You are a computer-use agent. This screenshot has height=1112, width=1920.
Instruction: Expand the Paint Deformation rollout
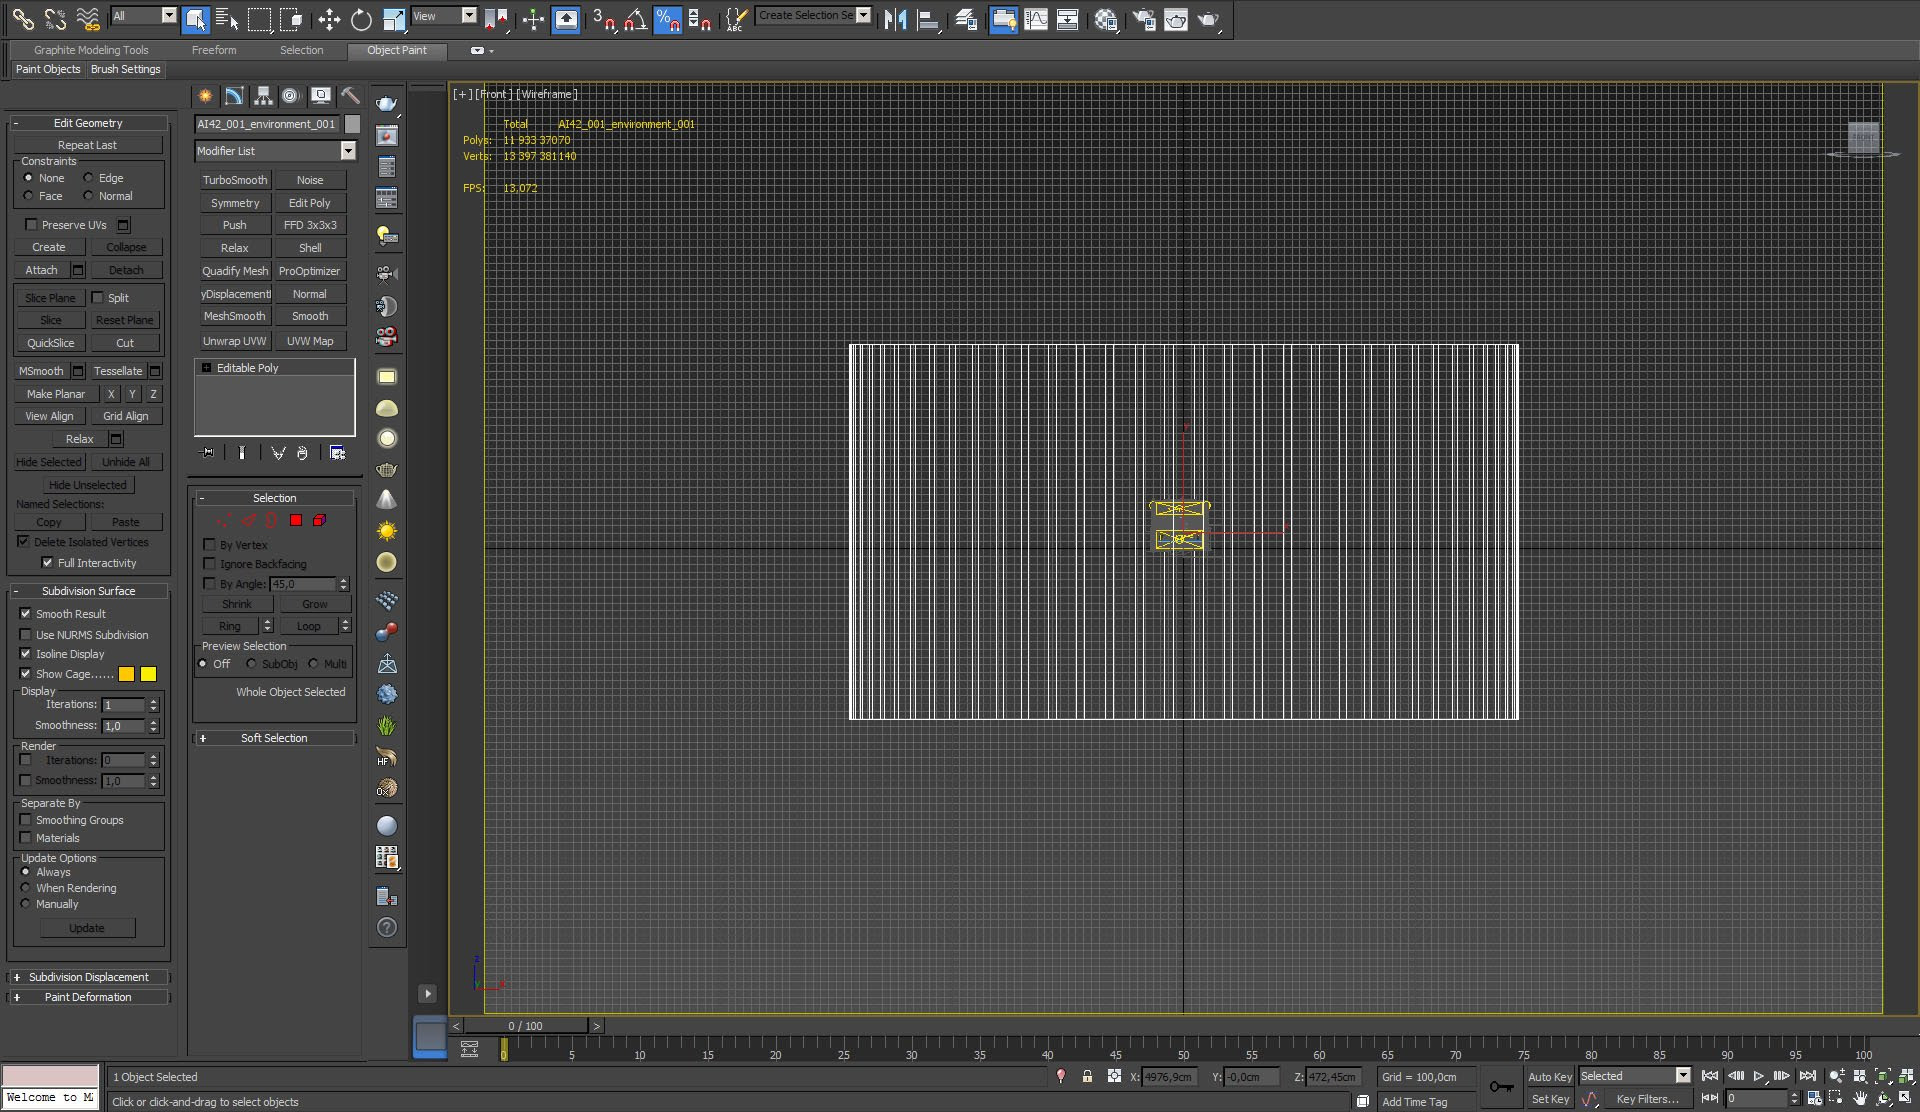point(88,997)
